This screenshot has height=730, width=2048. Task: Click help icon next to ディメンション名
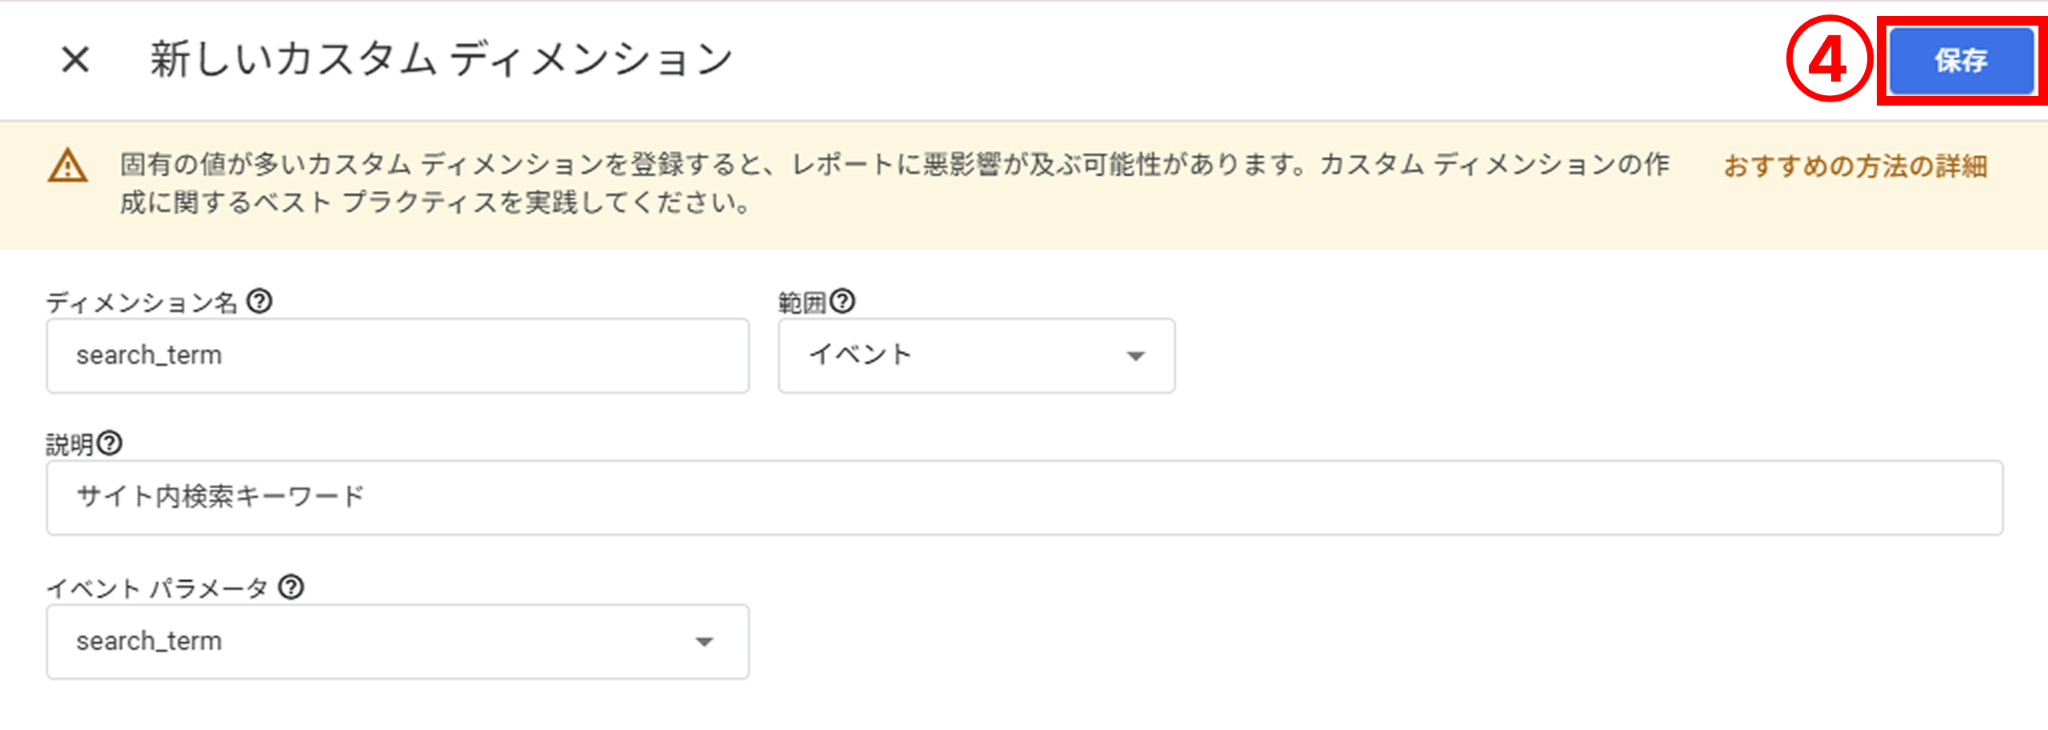point(259,301)
